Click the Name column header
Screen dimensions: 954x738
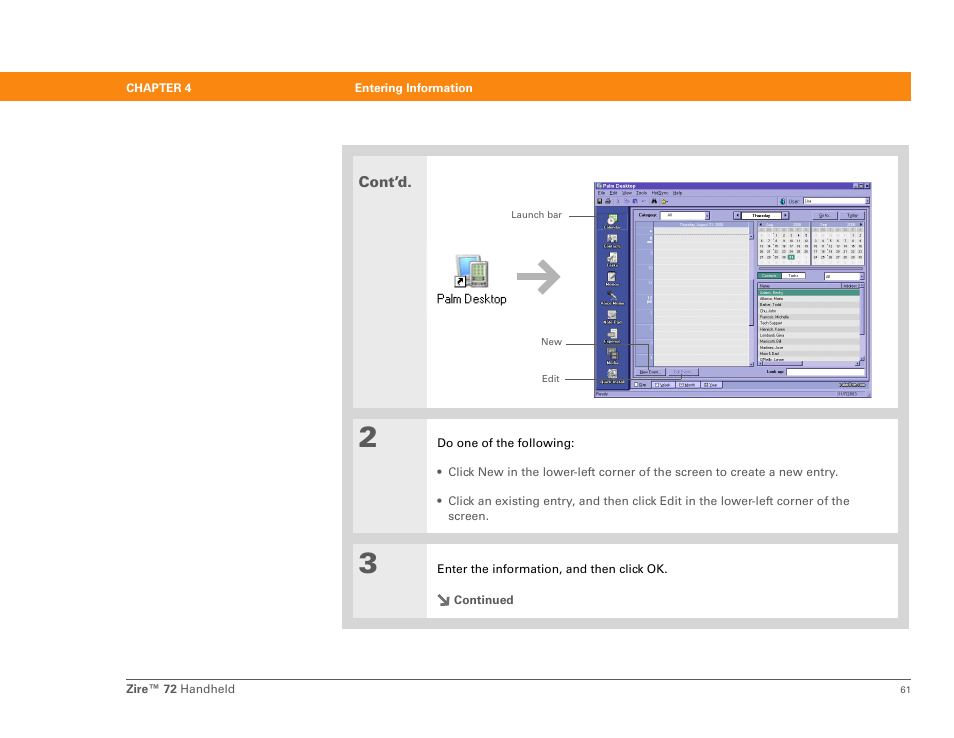[799, 285]
